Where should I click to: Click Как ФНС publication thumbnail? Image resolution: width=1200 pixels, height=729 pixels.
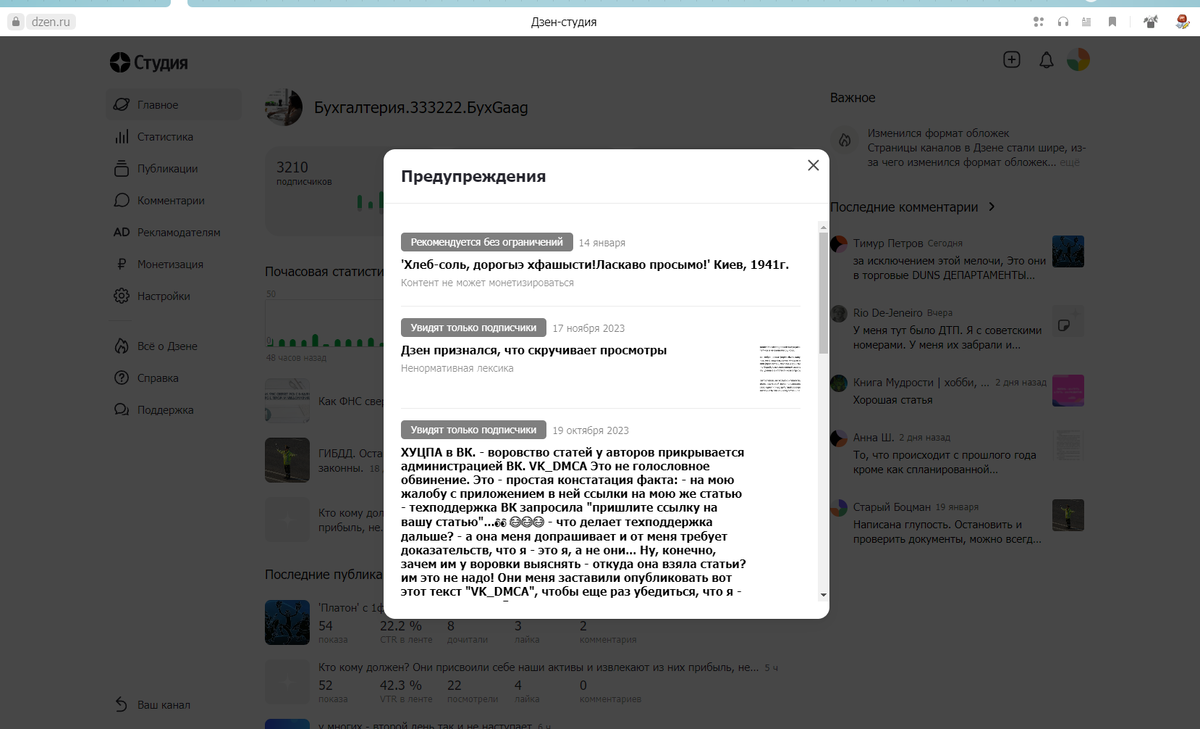click(287, 401)
